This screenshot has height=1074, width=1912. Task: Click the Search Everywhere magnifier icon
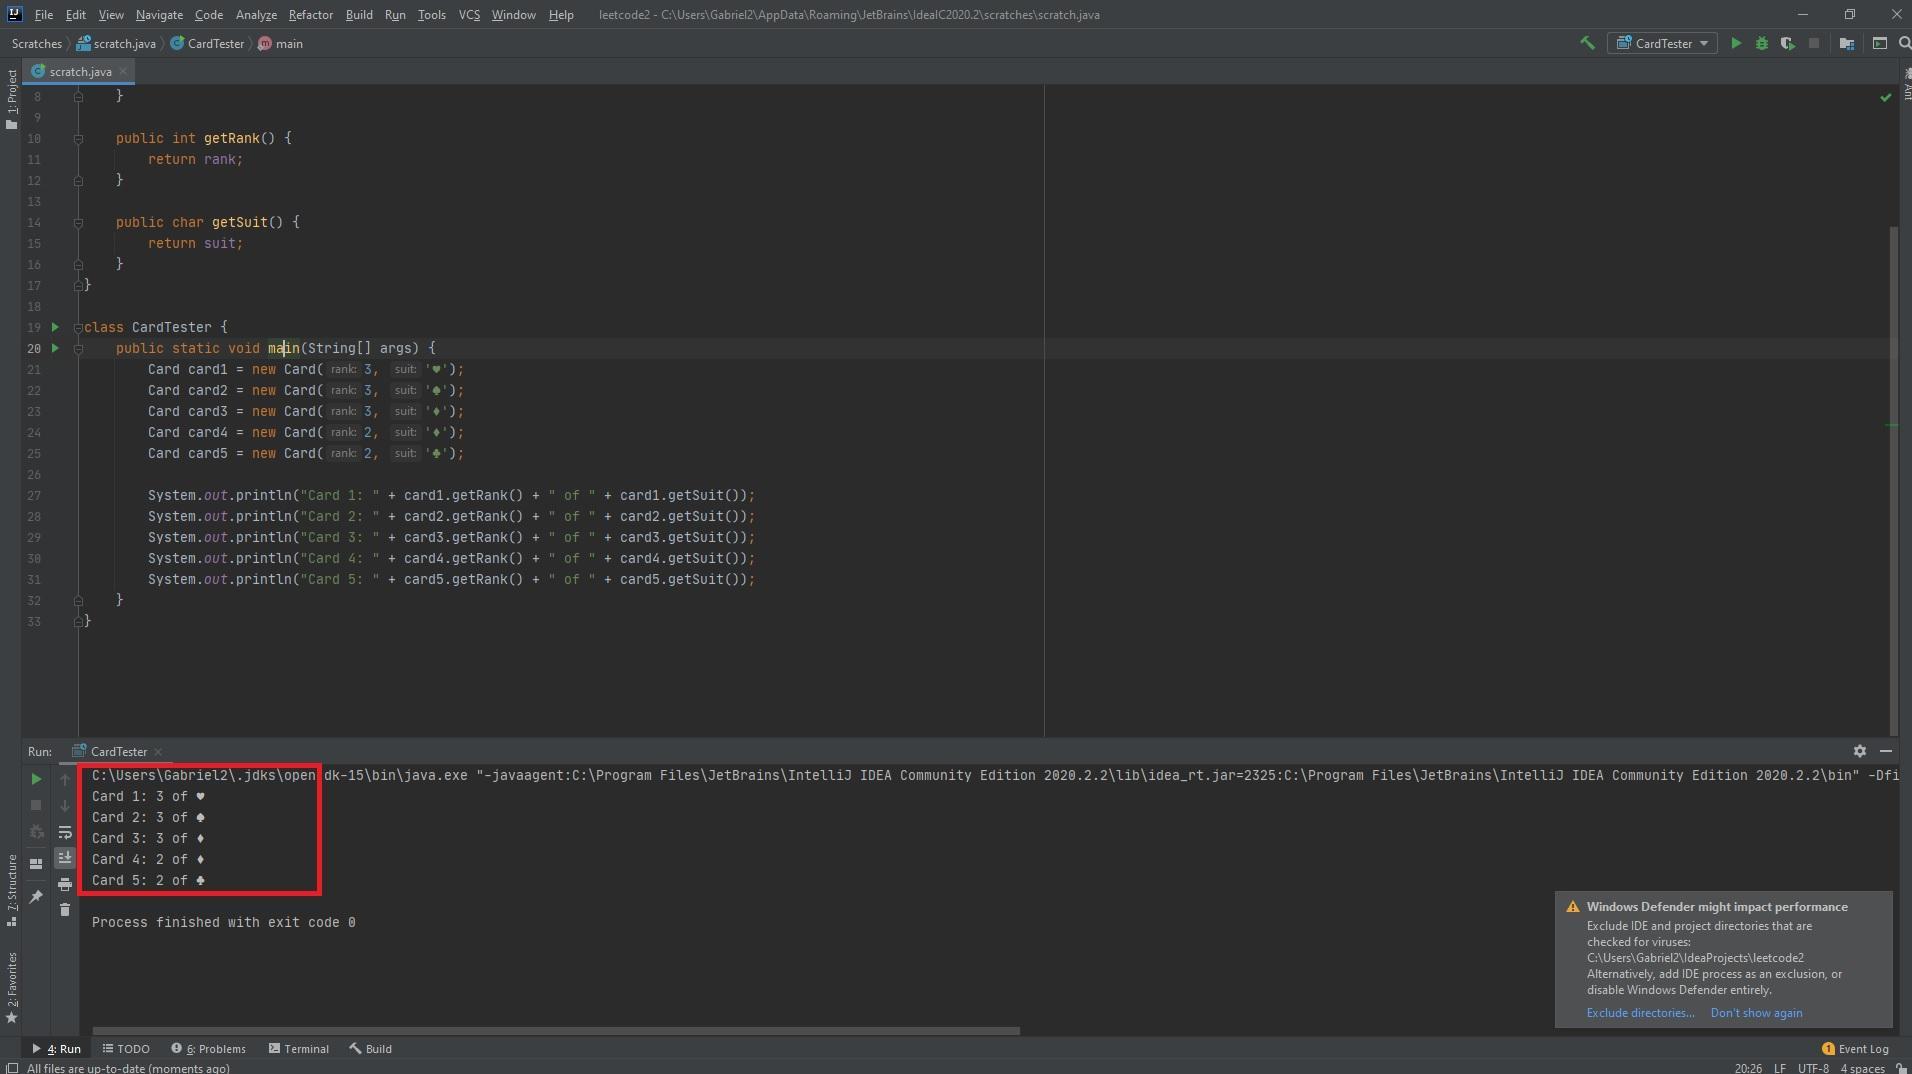click(1904, 43)
